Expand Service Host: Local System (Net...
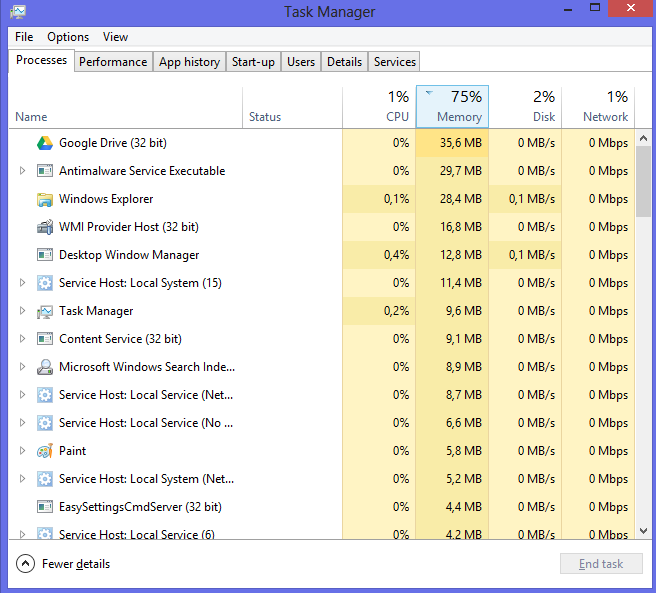This screenshot has width=656, height=593. pos(23,479)
